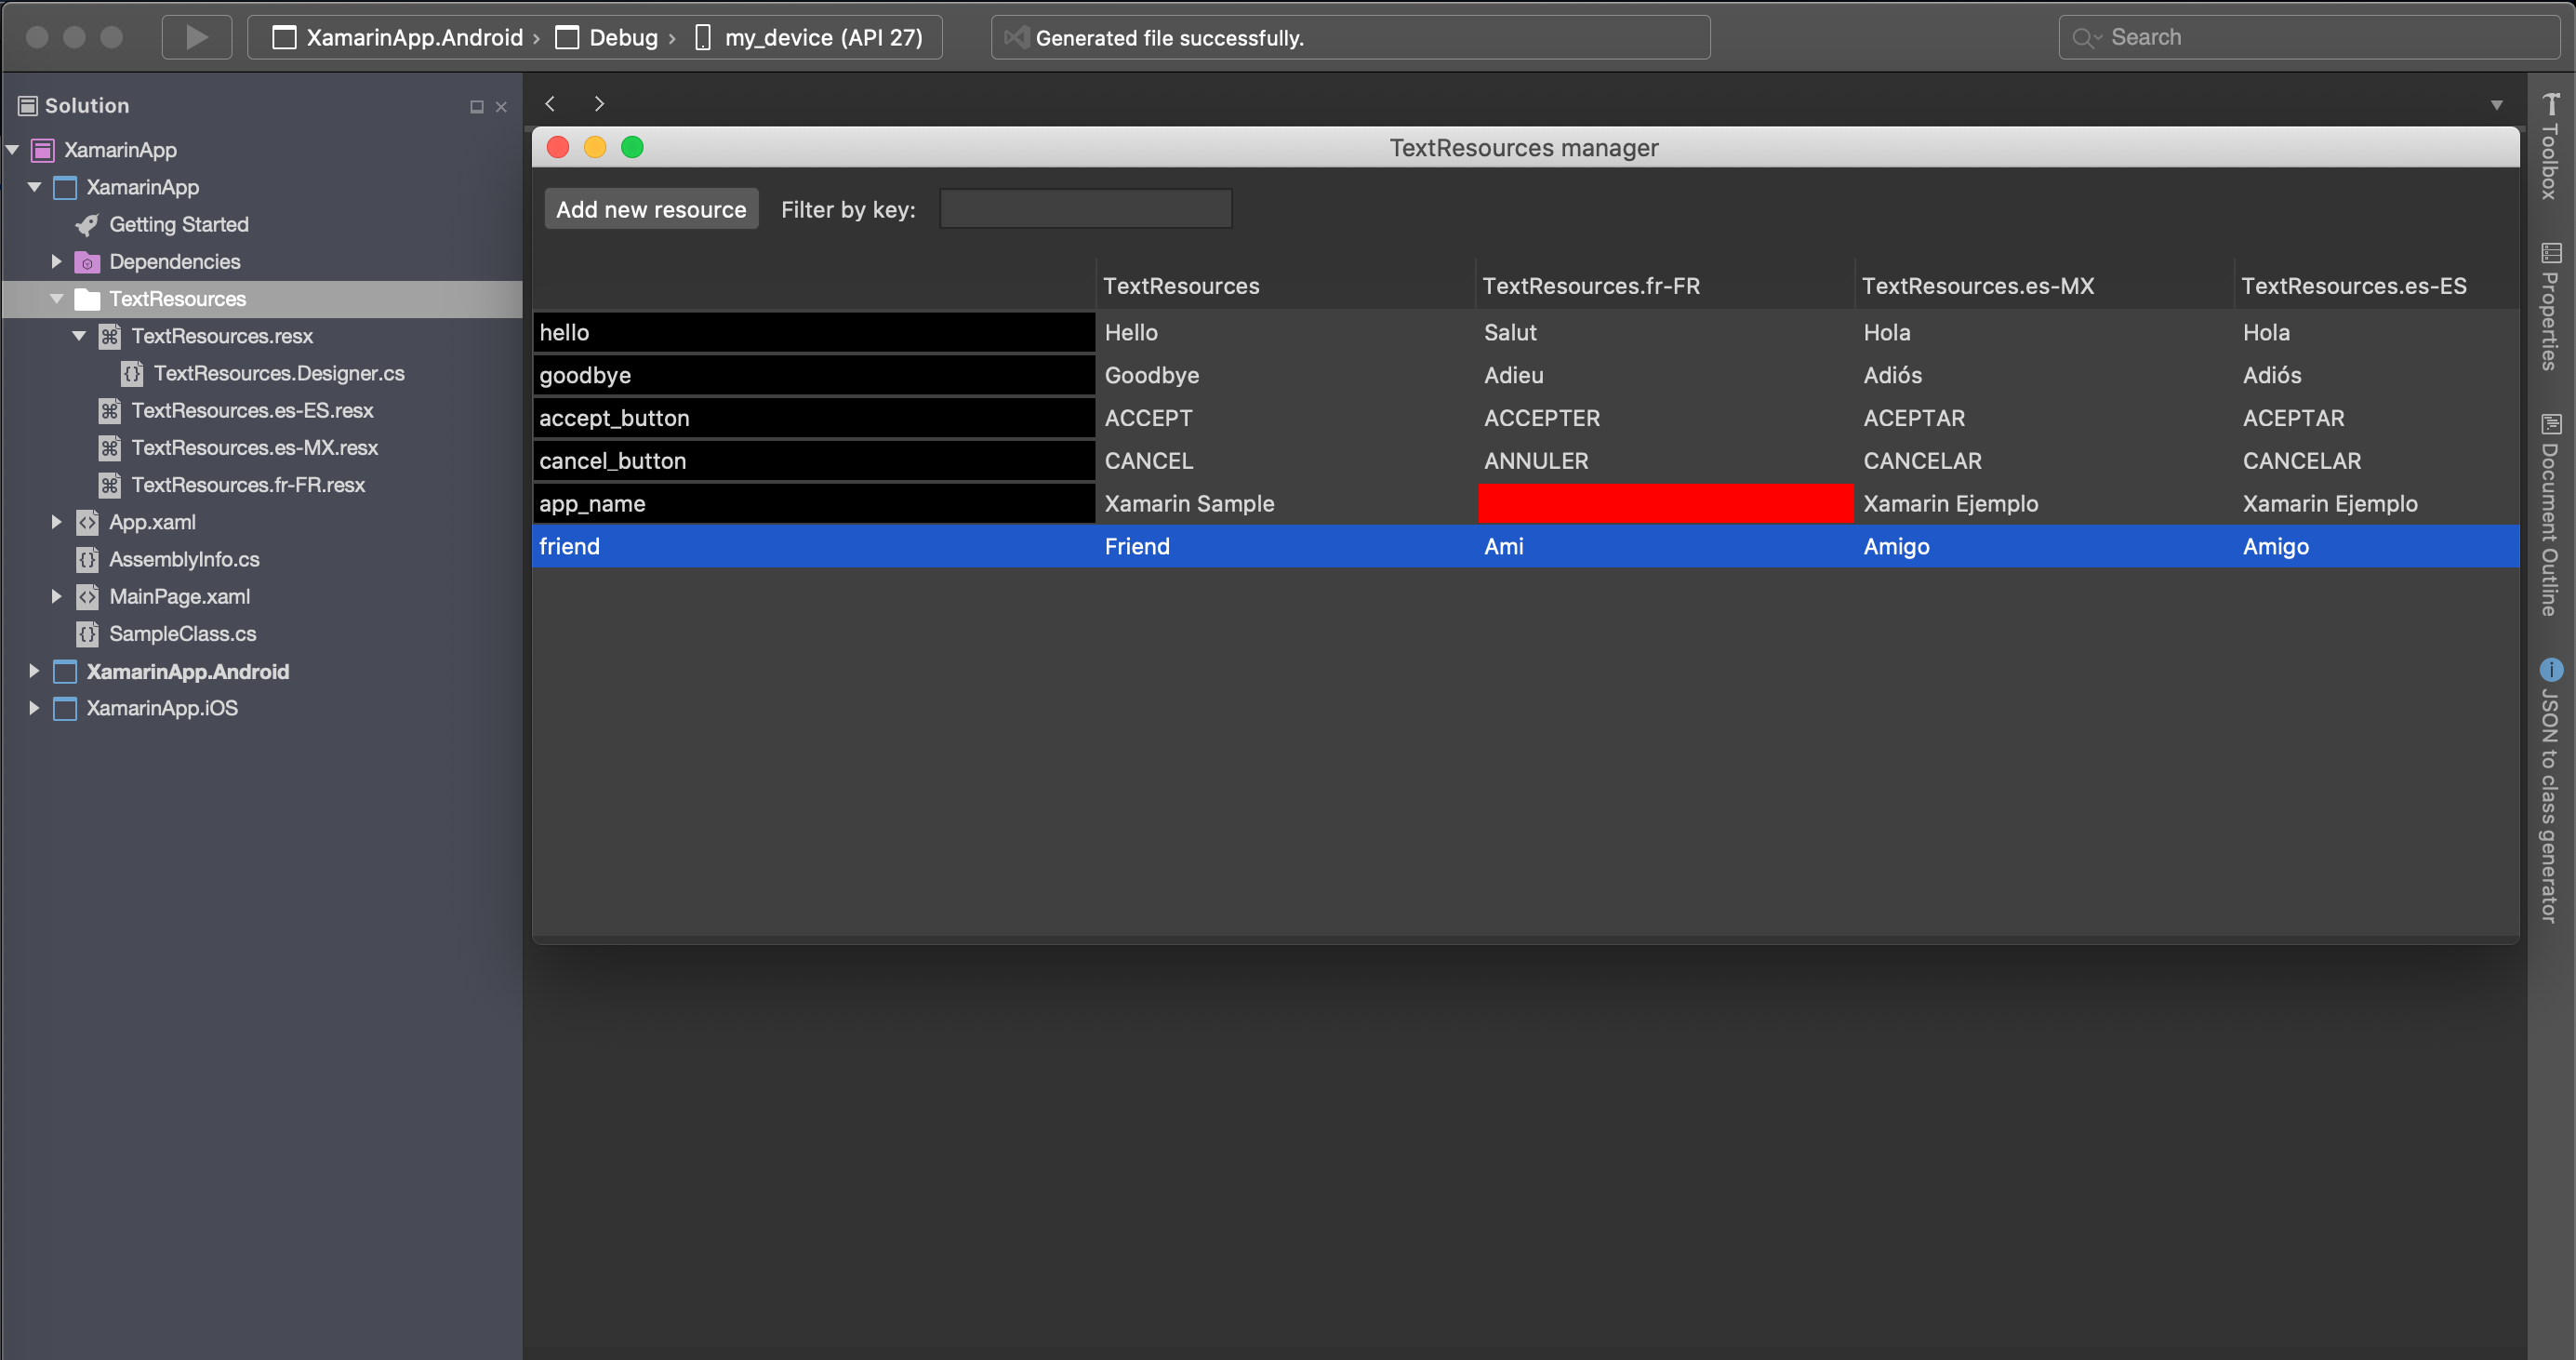The height and width of the screenshot is (1360, 2576).
Task: Select TextResources.fr-FR.resx in solution tree
Action: click(x=248, y=485)
